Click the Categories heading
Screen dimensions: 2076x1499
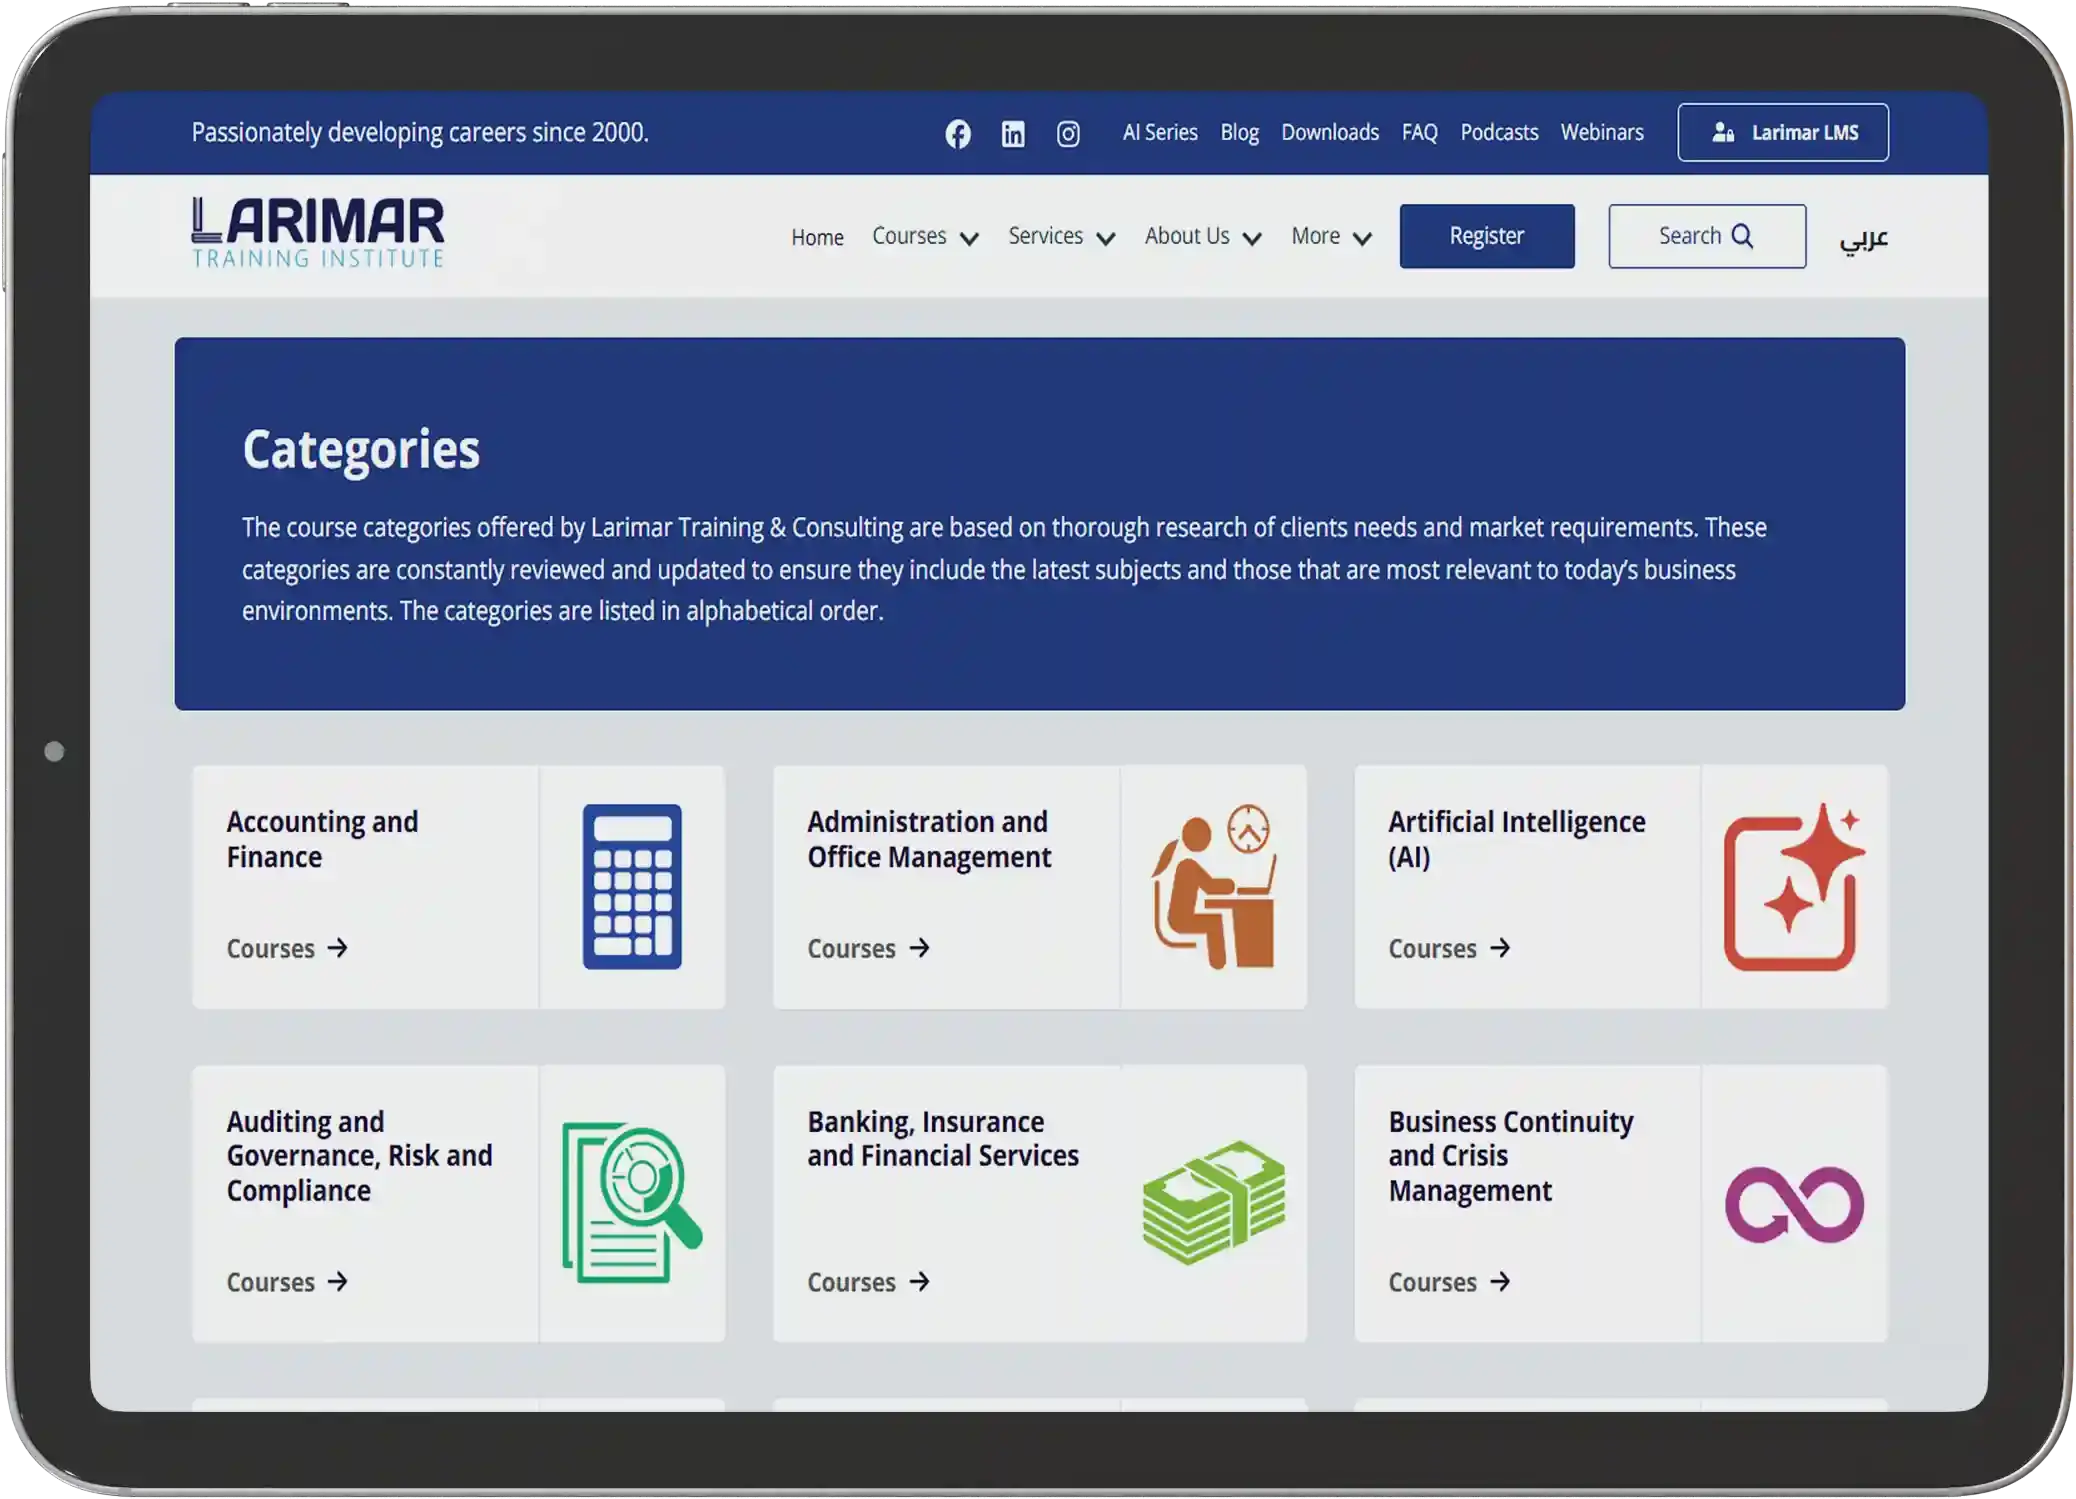coord(361,449)
